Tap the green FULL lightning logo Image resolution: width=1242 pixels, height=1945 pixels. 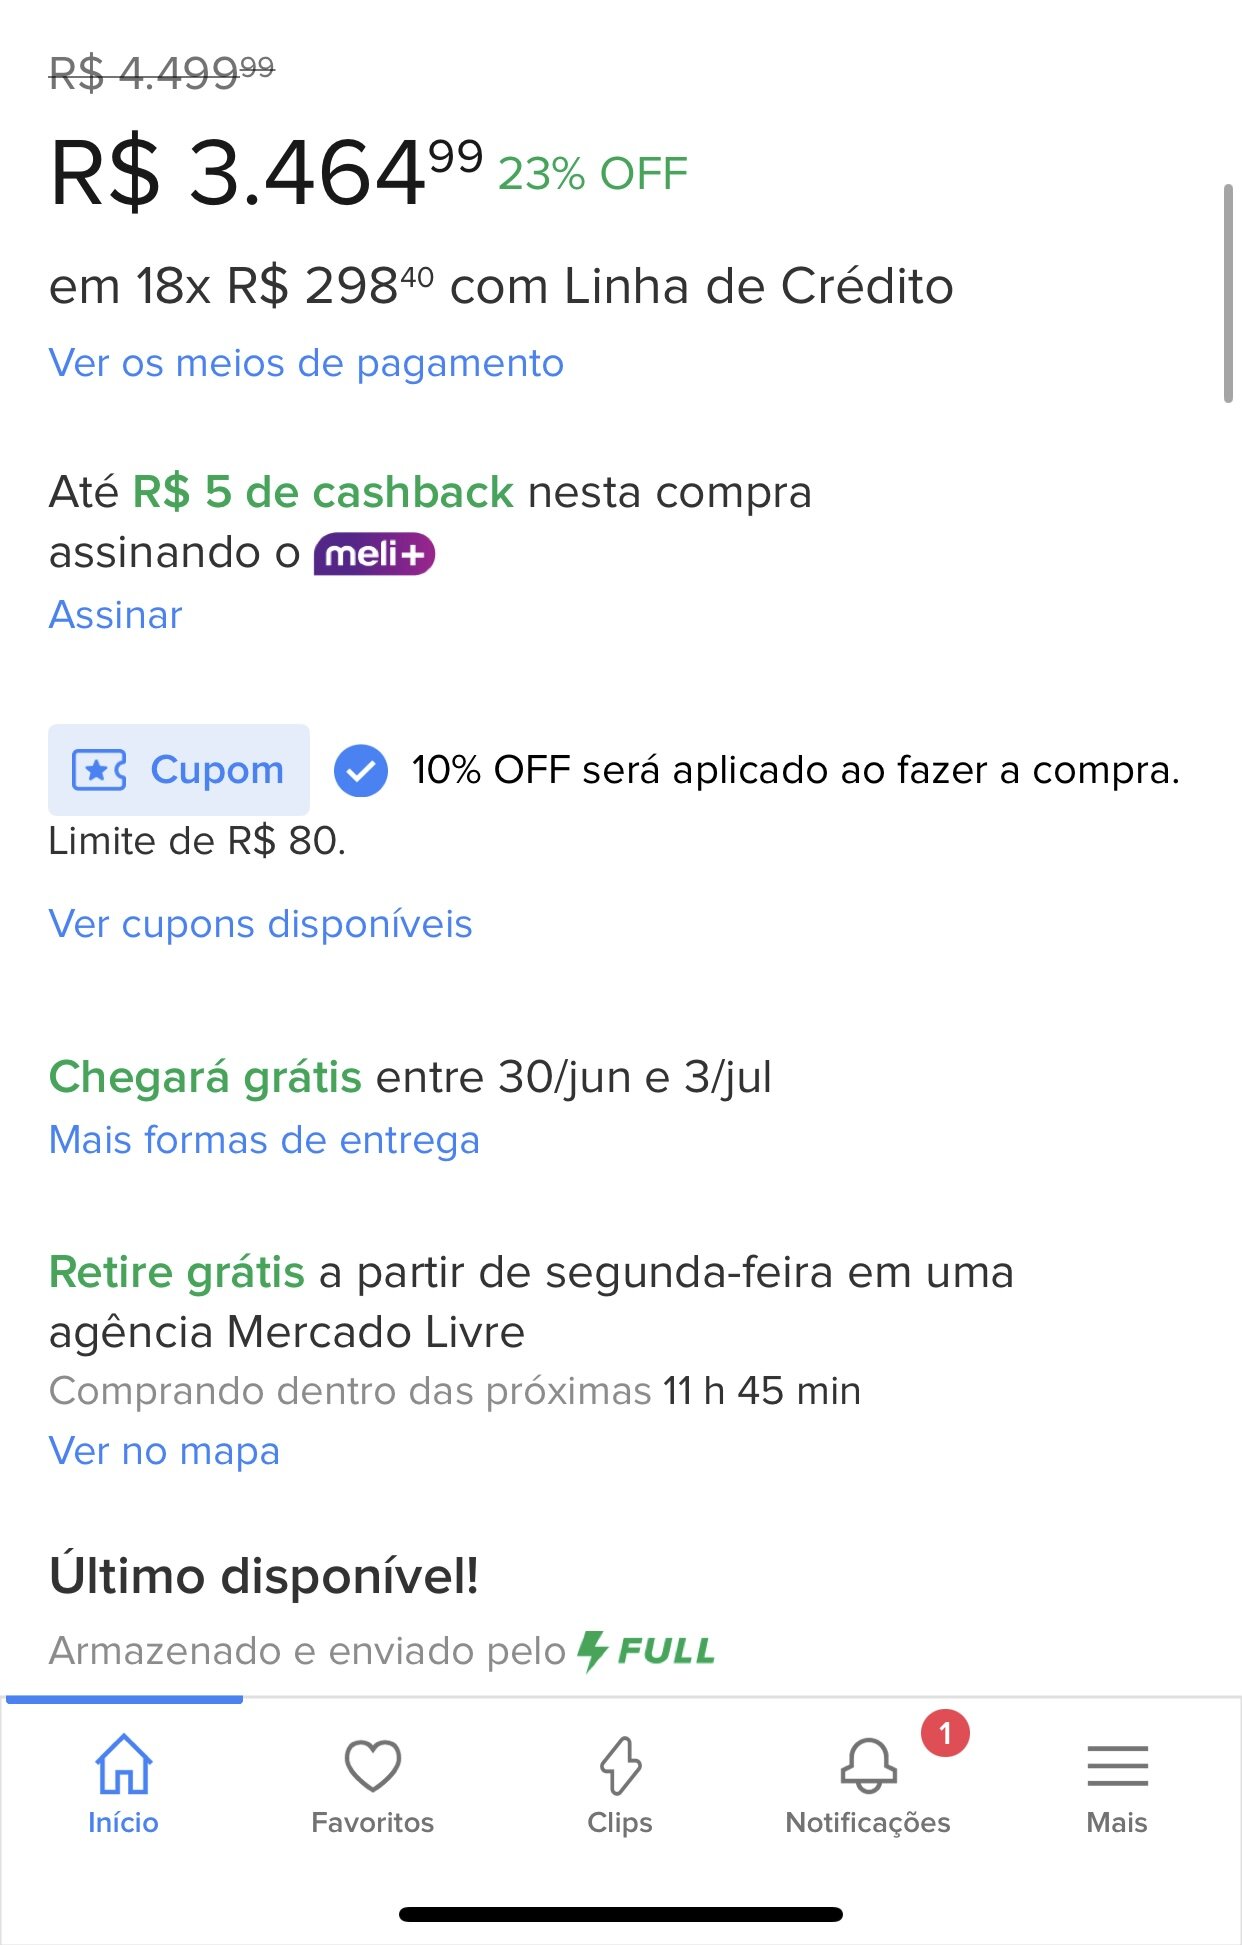pyautogui.click(x=647, y=1651)
